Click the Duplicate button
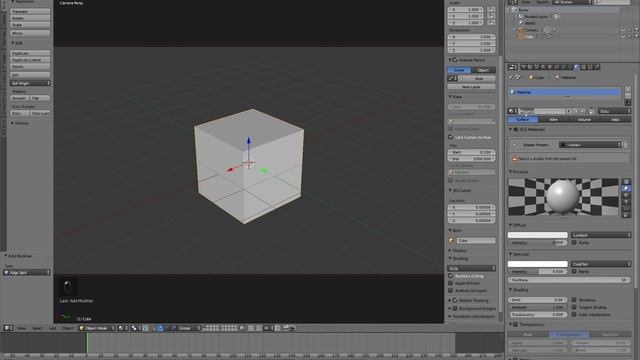The width and height of the screenshot is (640, 360). click(x=30, y=53)
